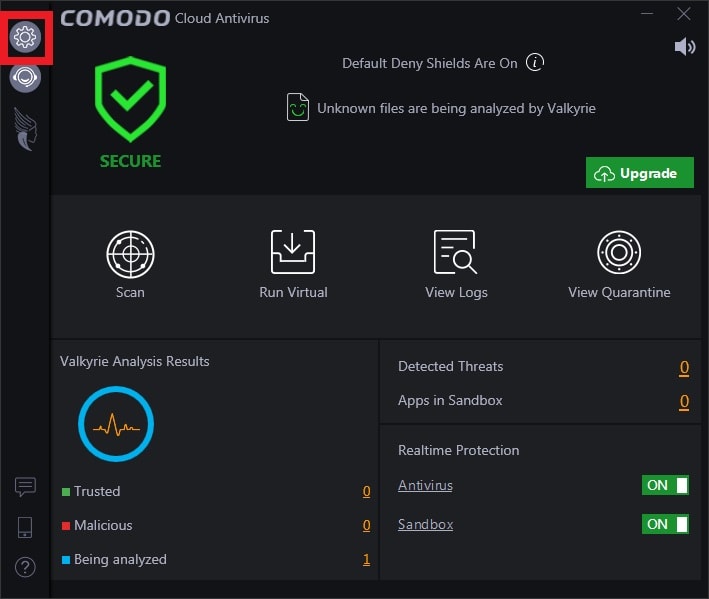Click the 'Trusted' legend label

[x=97, y=491]
